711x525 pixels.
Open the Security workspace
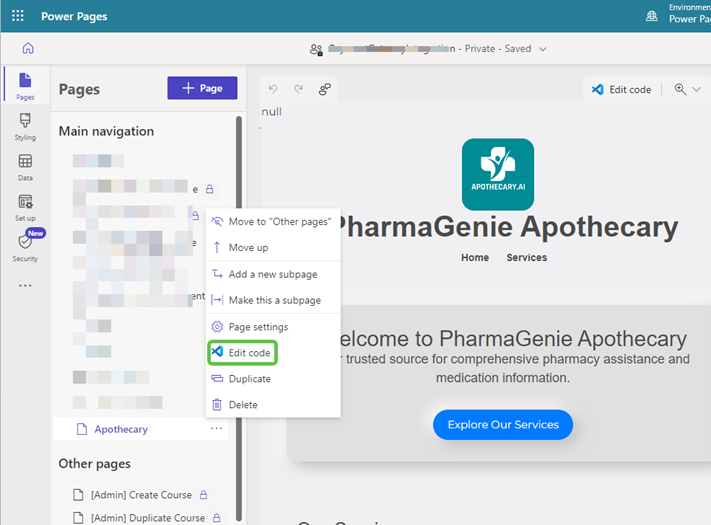(x=25, y=246)
